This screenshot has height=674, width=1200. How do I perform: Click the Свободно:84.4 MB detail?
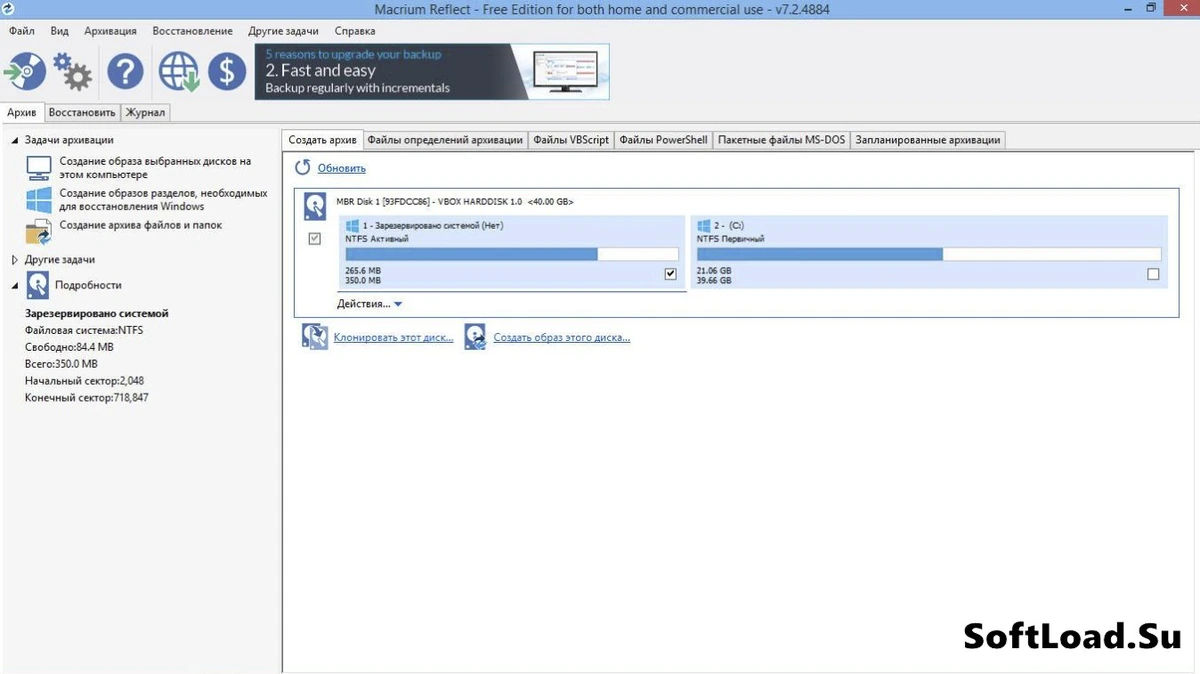coord(69,347)
